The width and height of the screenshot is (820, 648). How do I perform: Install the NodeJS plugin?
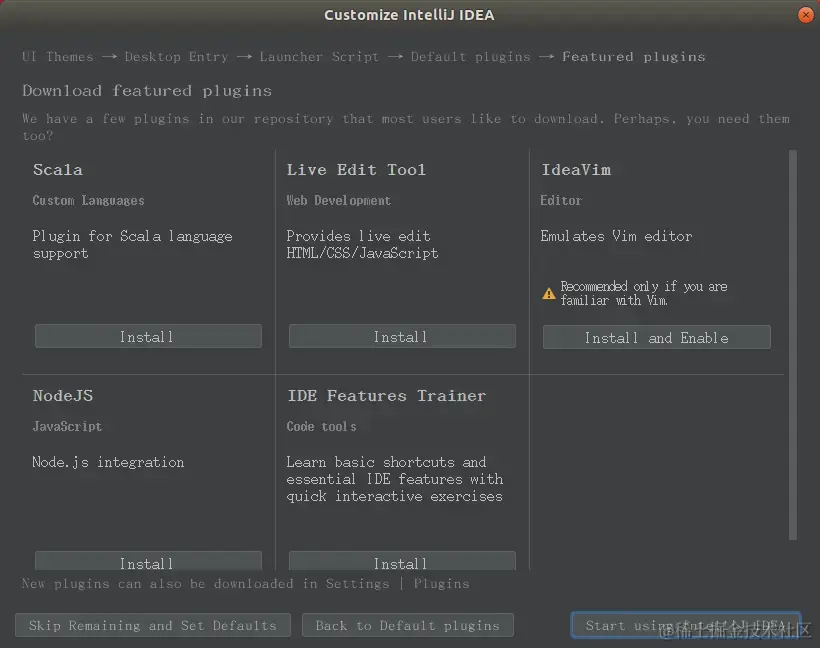click(148, 561)
